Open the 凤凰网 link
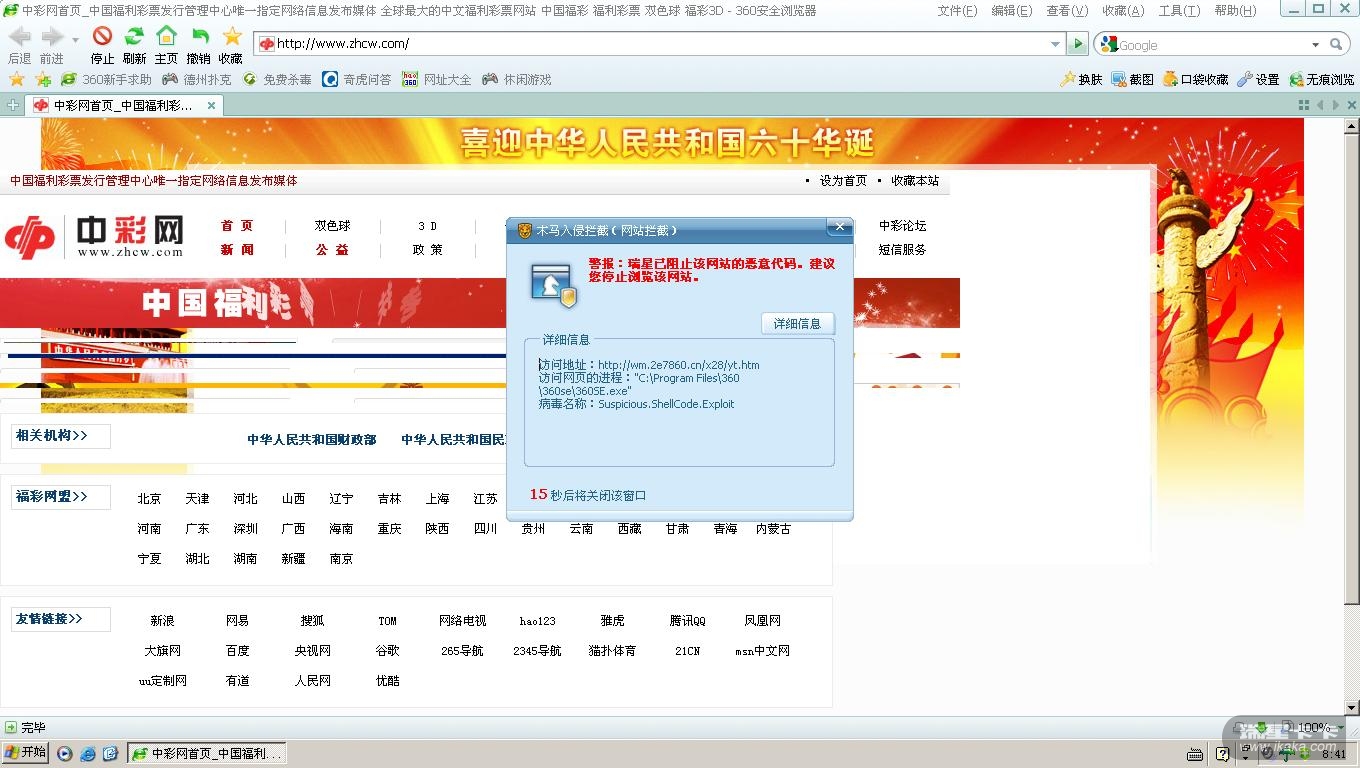 pyautogui.click(x=763, y=621)
